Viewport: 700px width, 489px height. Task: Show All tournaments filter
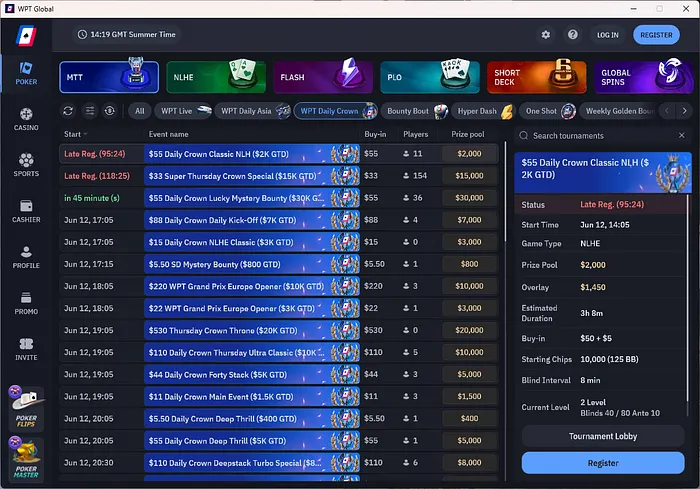click(x=140, y=111)
